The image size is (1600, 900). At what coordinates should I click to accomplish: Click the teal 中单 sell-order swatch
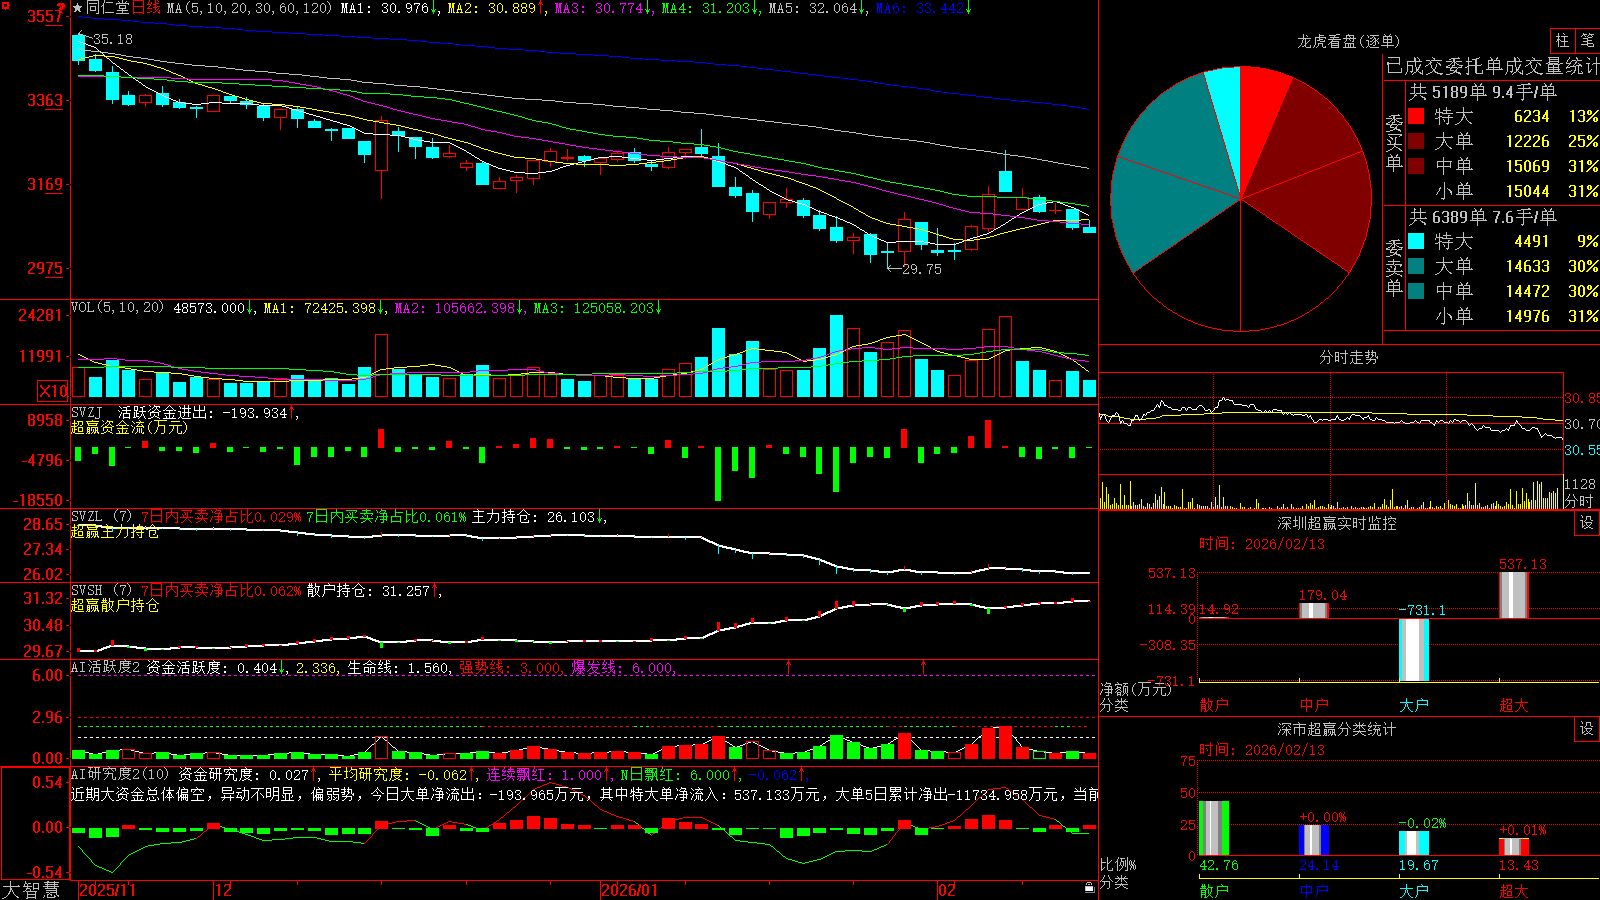(x=1416, y=291)
